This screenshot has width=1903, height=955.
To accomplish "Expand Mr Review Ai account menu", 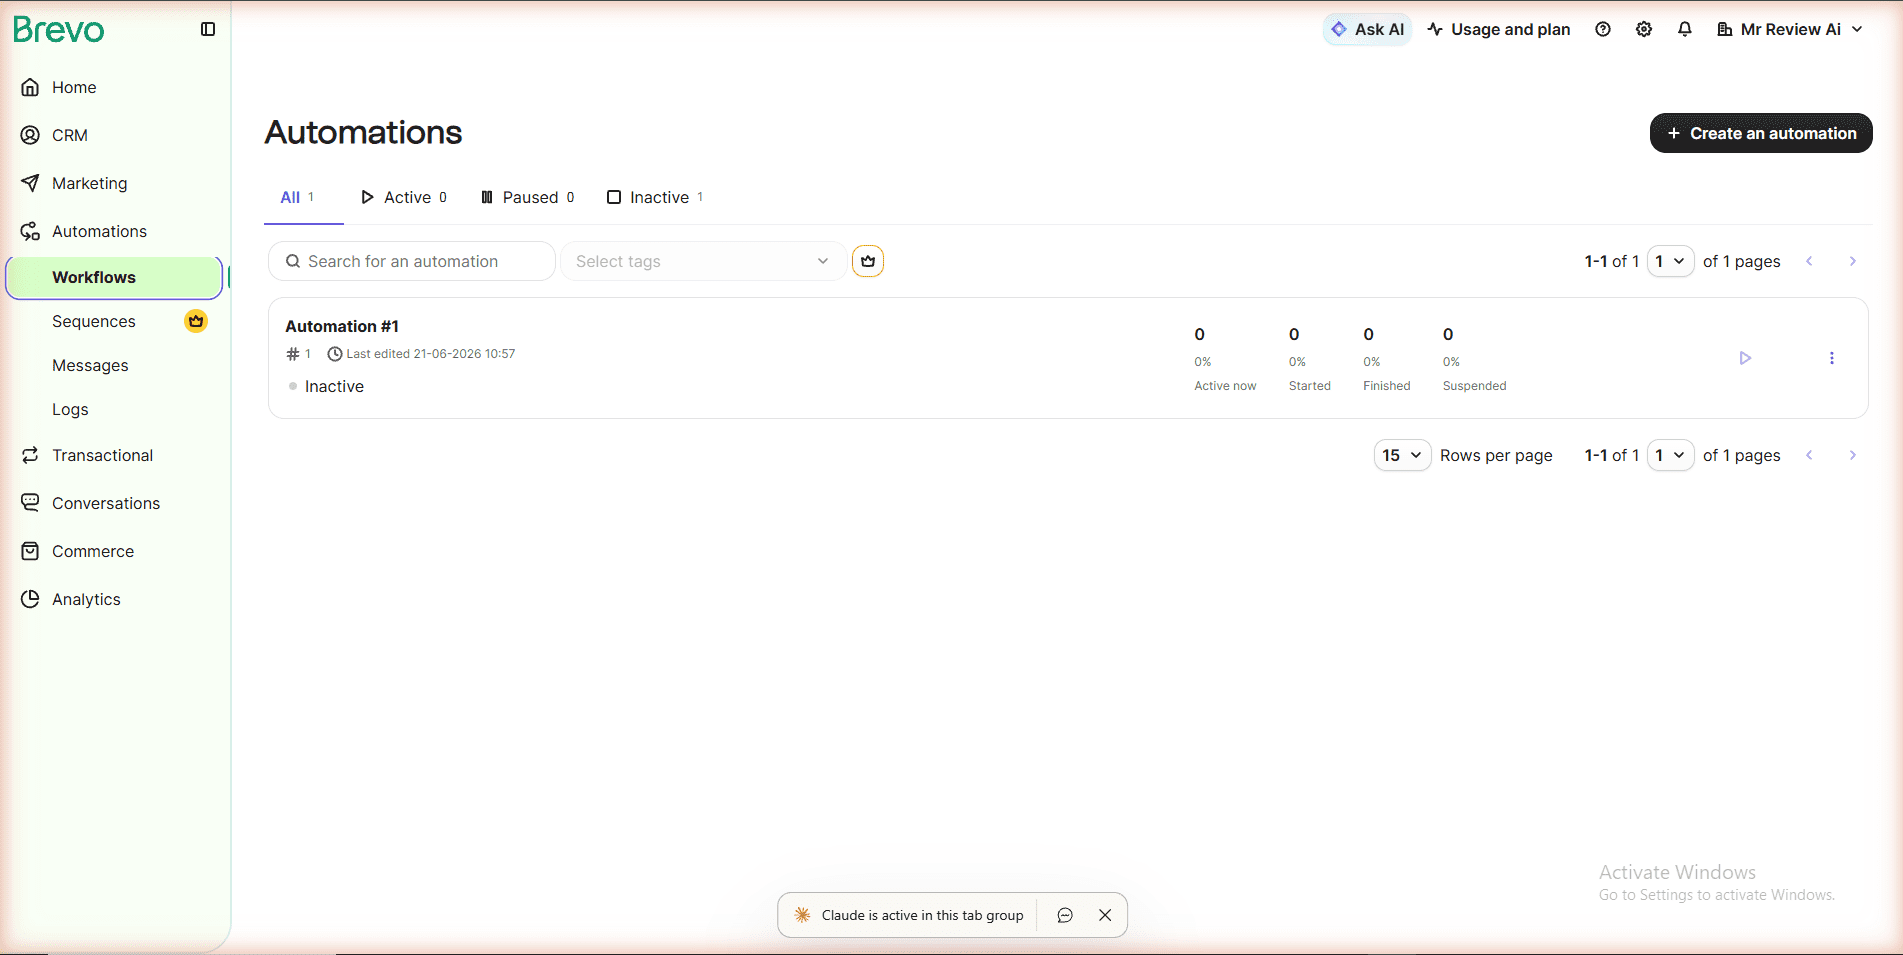I will pos(1790,29).
